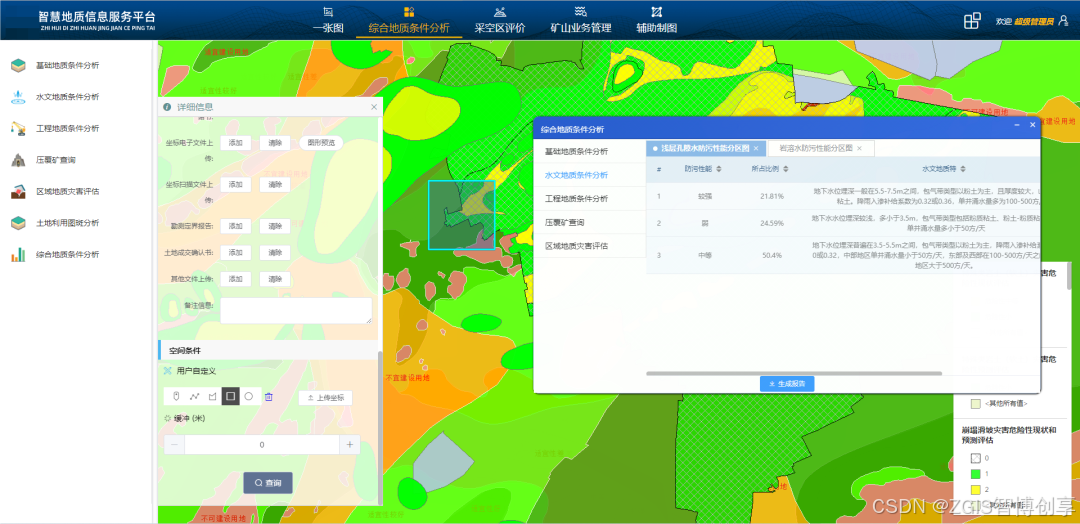
Task: Click the 图形预览 button
Action: (321, 143)
